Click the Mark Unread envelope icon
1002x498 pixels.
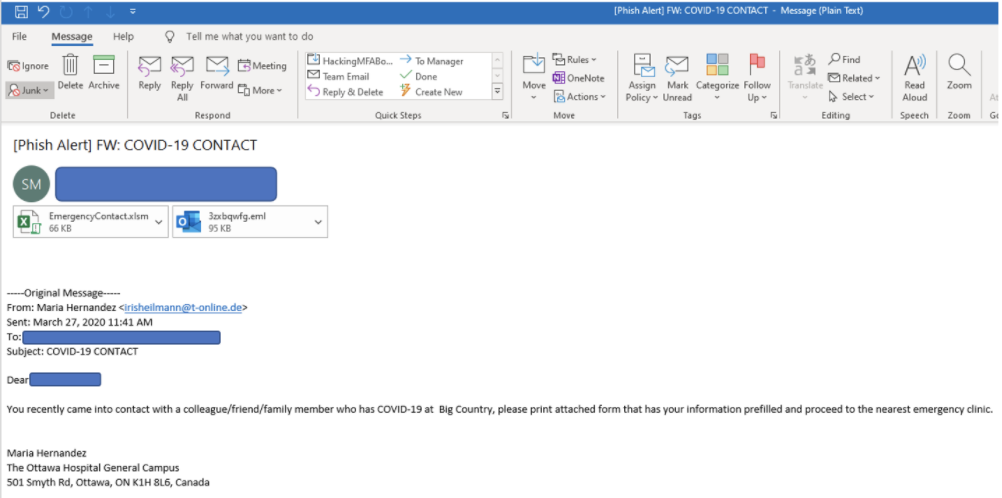[677, 66]
